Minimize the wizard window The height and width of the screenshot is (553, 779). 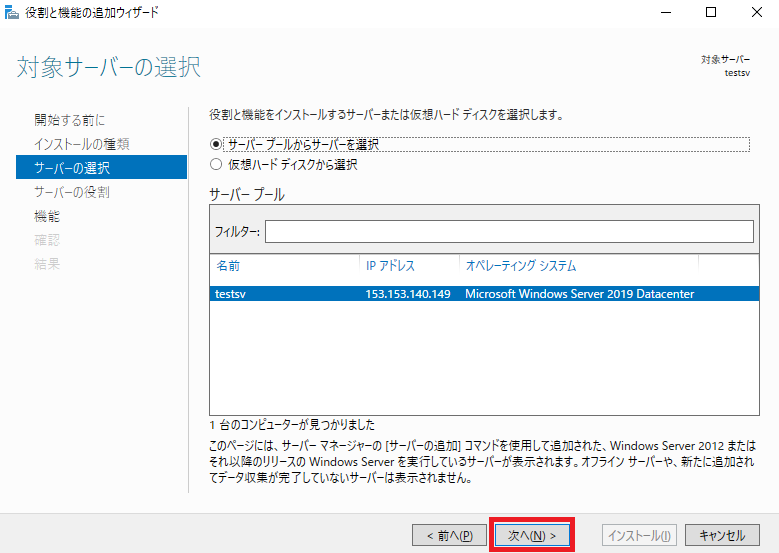tap(666, 12)
